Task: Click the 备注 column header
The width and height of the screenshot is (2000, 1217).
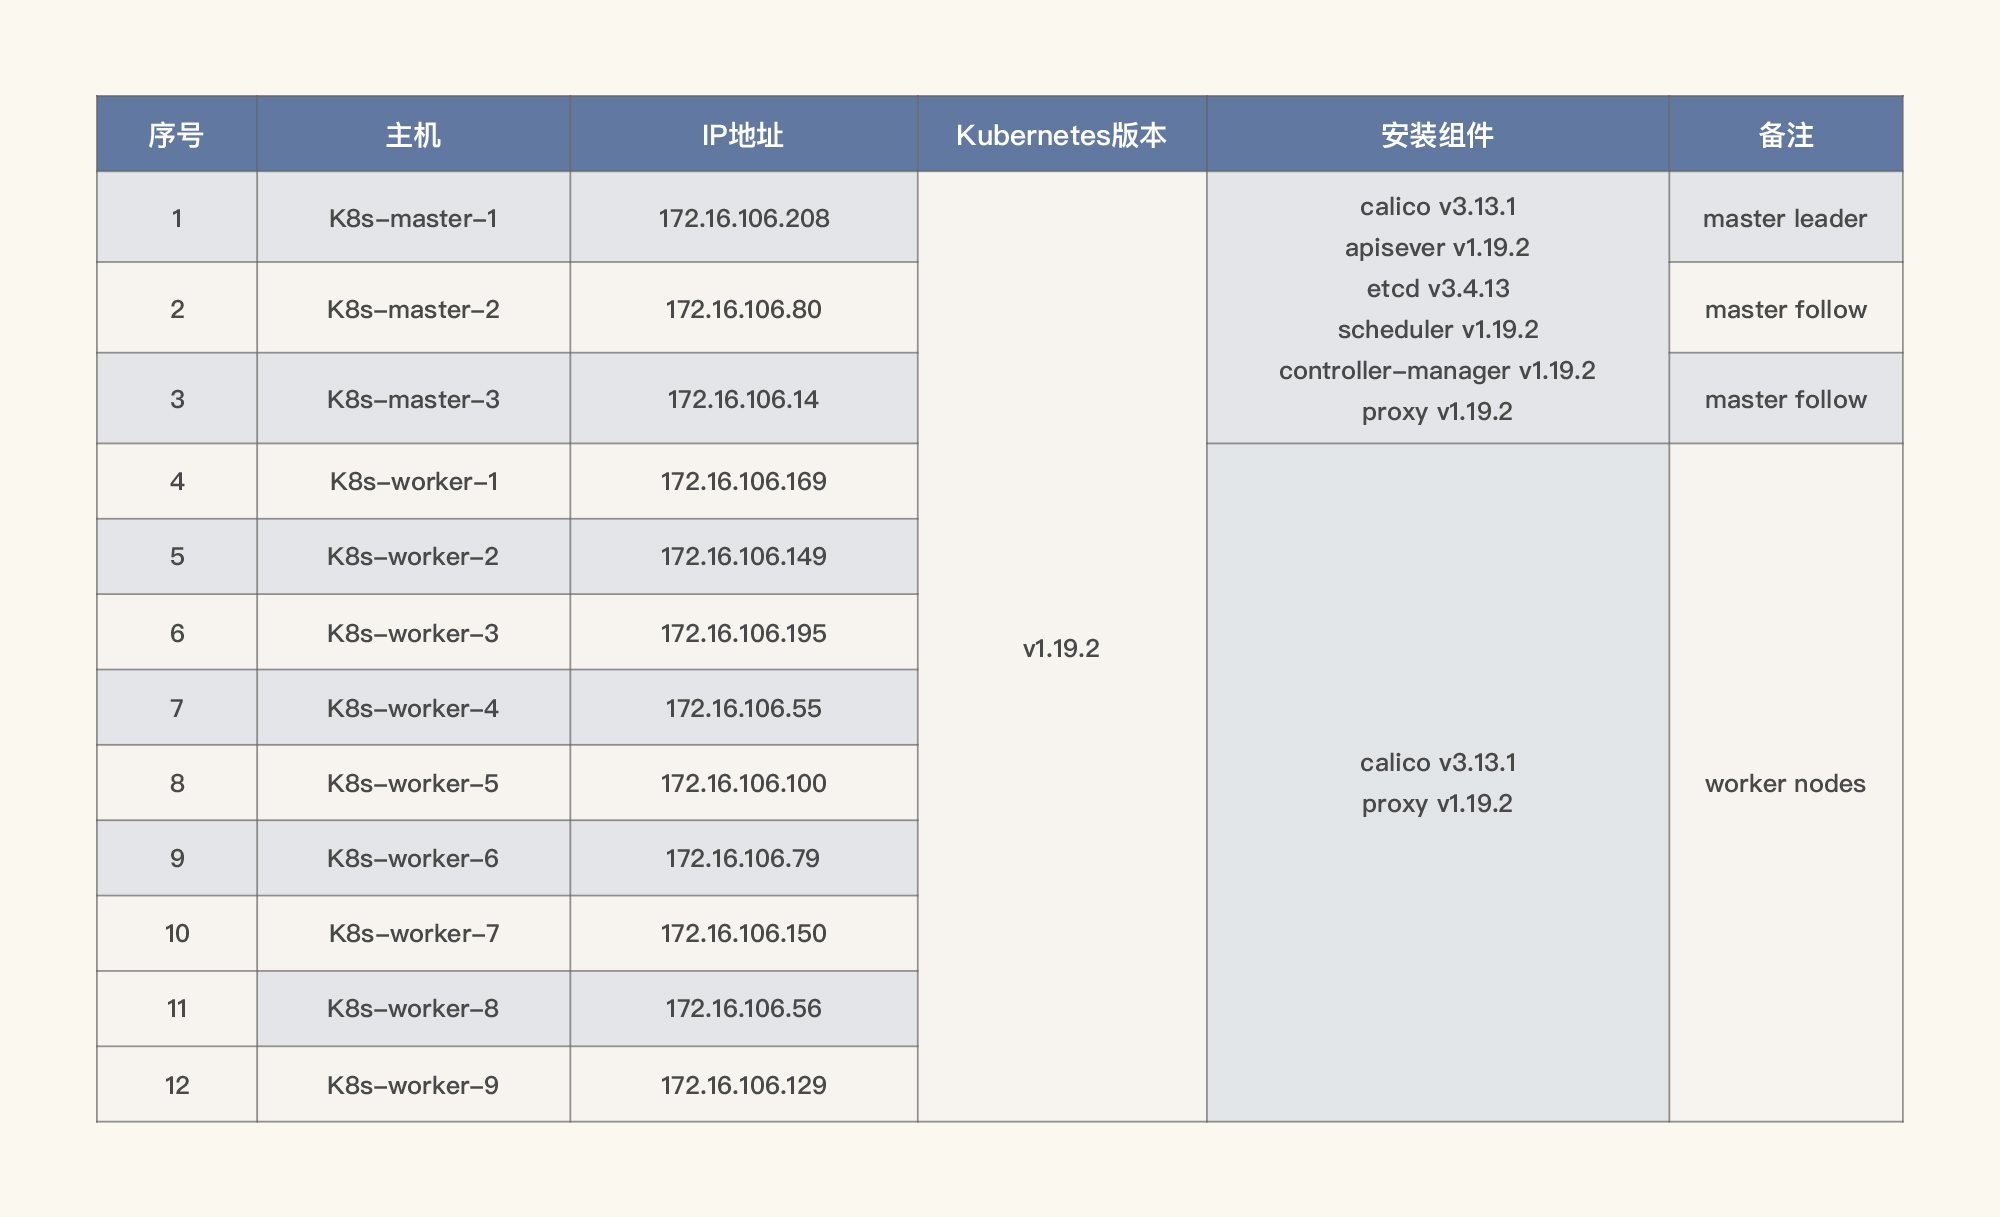Action: point(1785,135)
